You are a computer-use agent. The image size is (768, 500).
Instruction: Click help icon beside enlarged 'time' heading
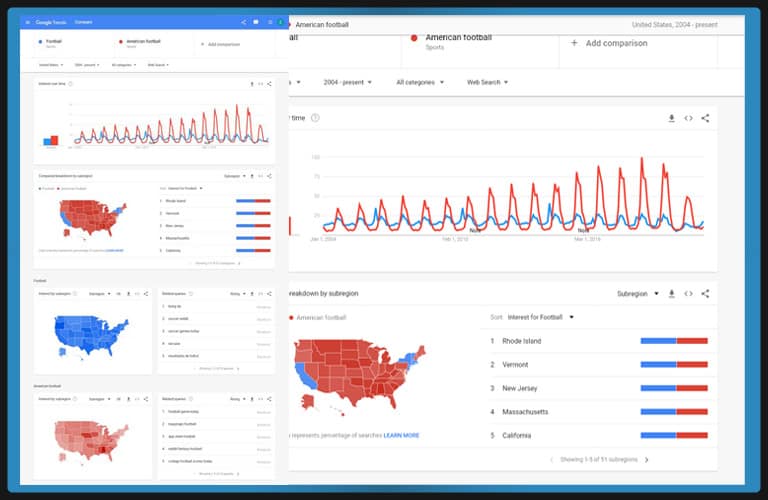tap(315, 118)
